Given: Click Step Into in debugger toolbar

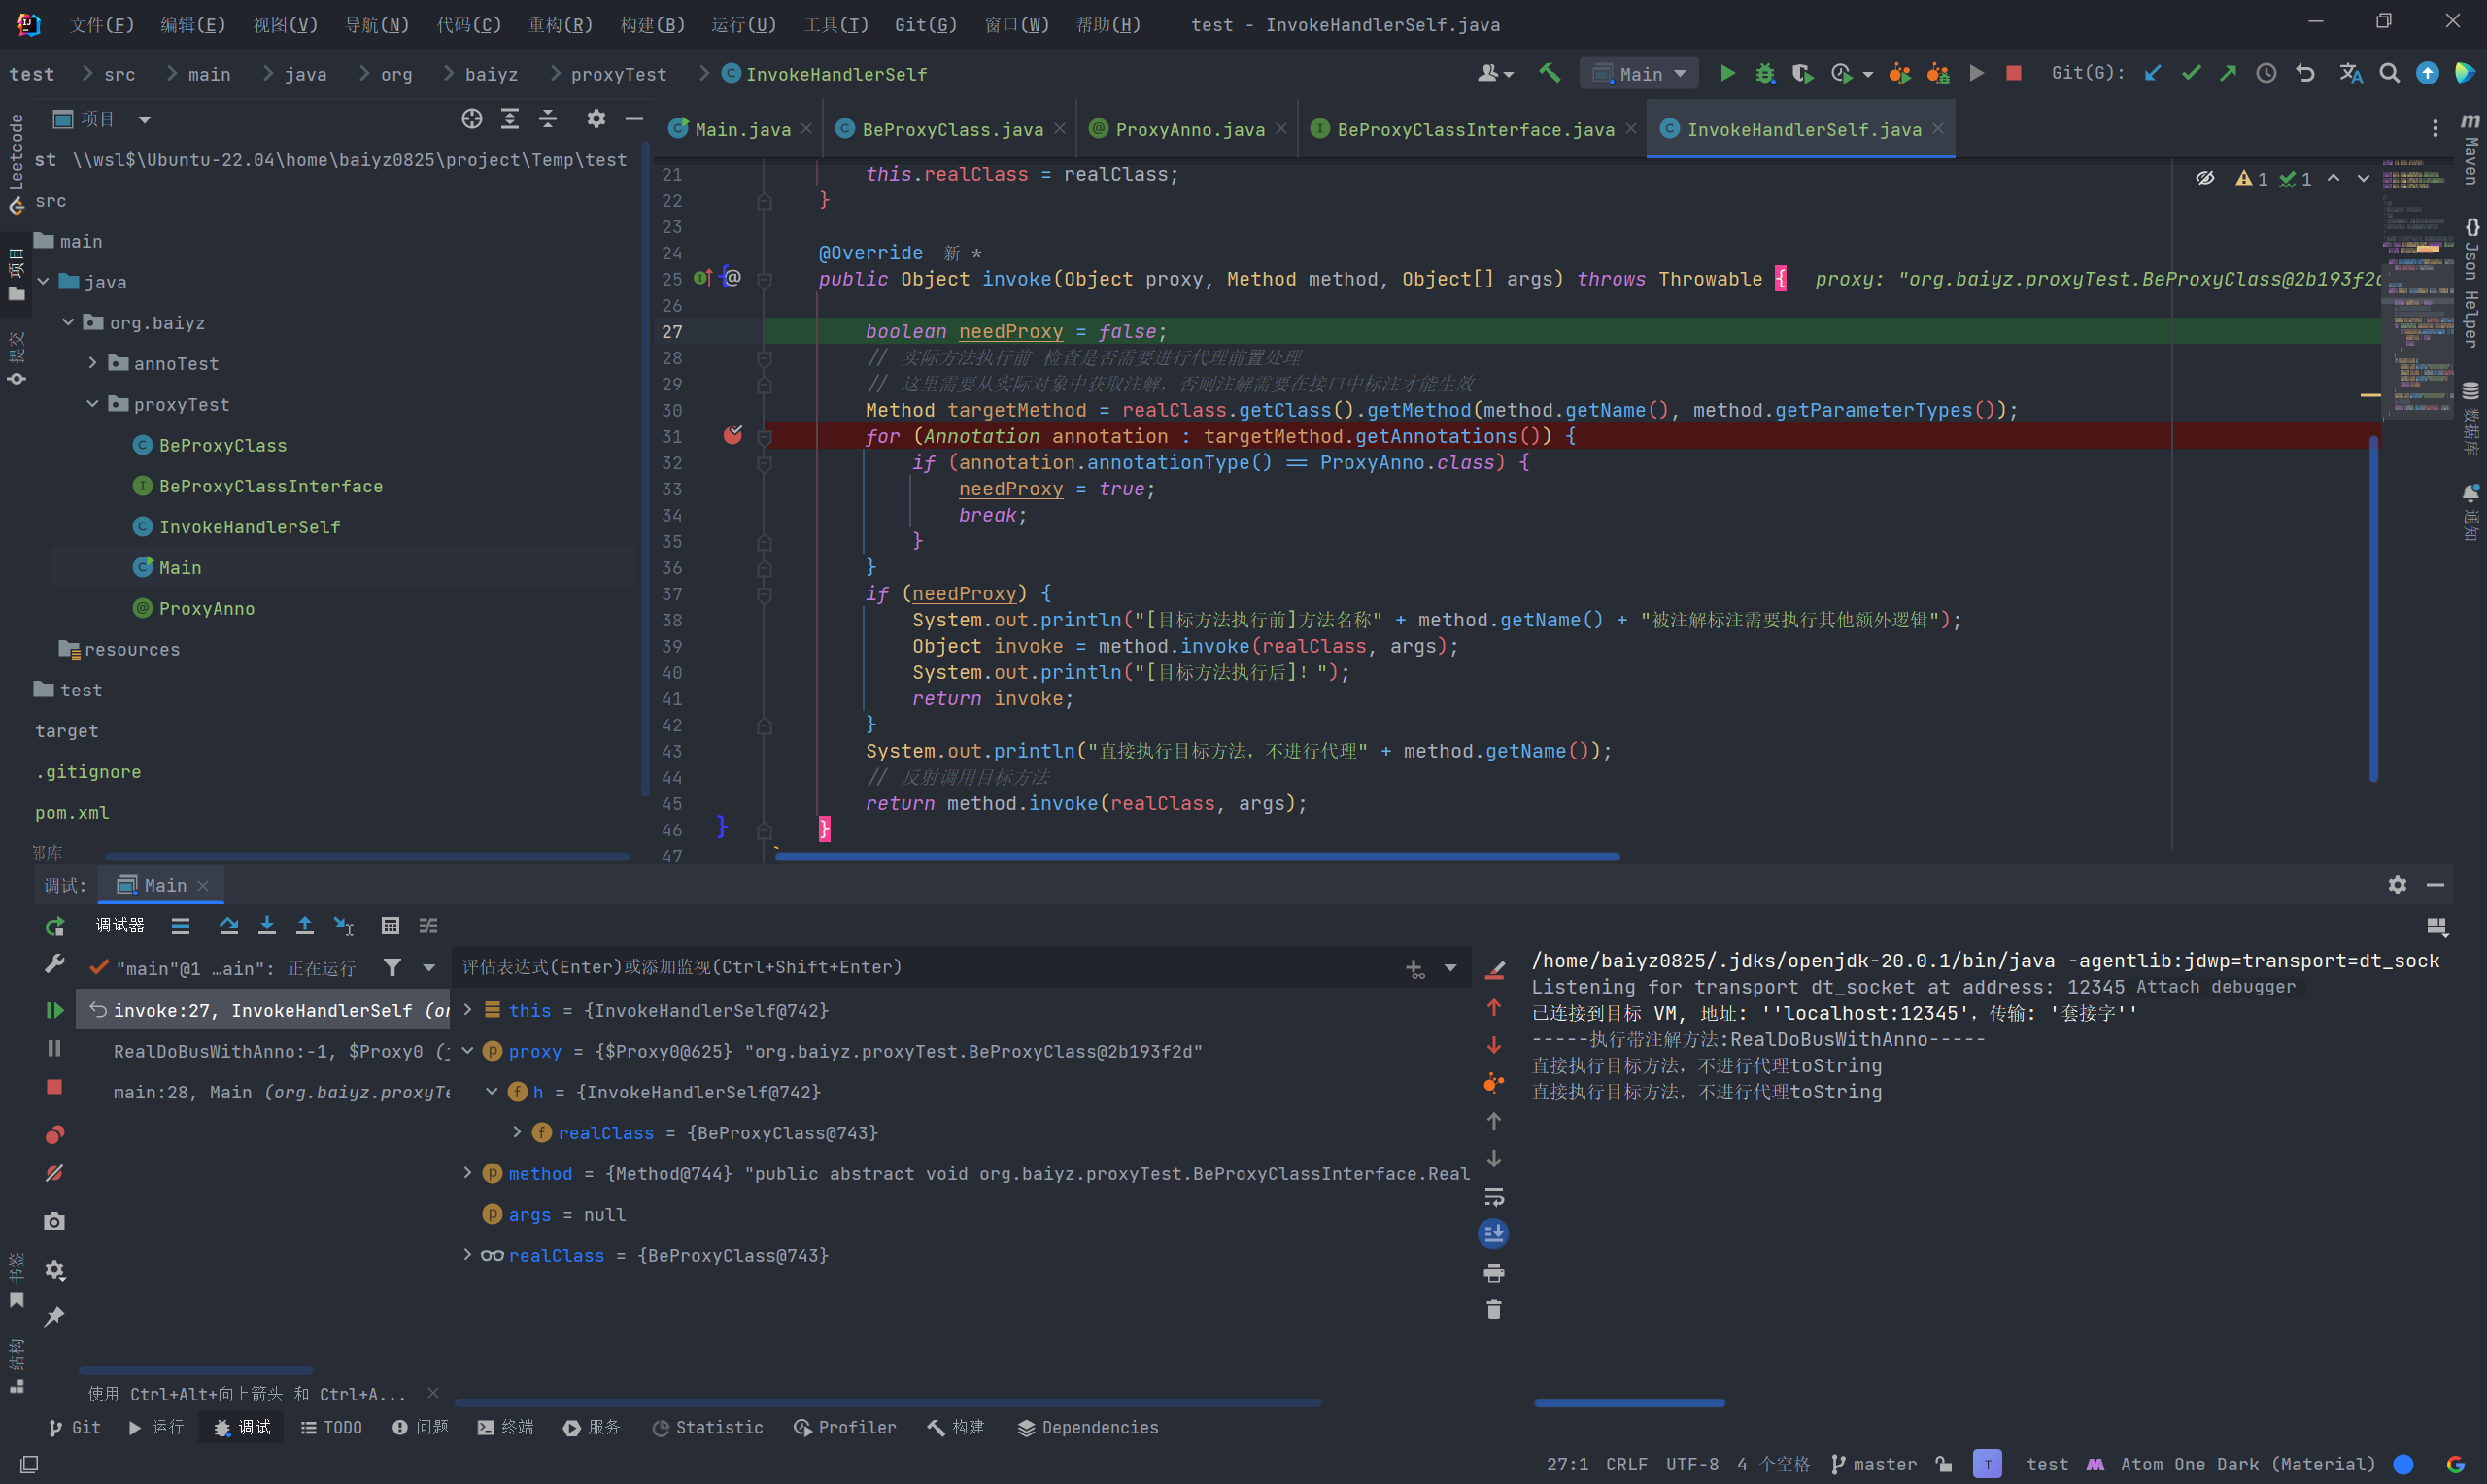Looking at the screenshot, I should point(267,926).
